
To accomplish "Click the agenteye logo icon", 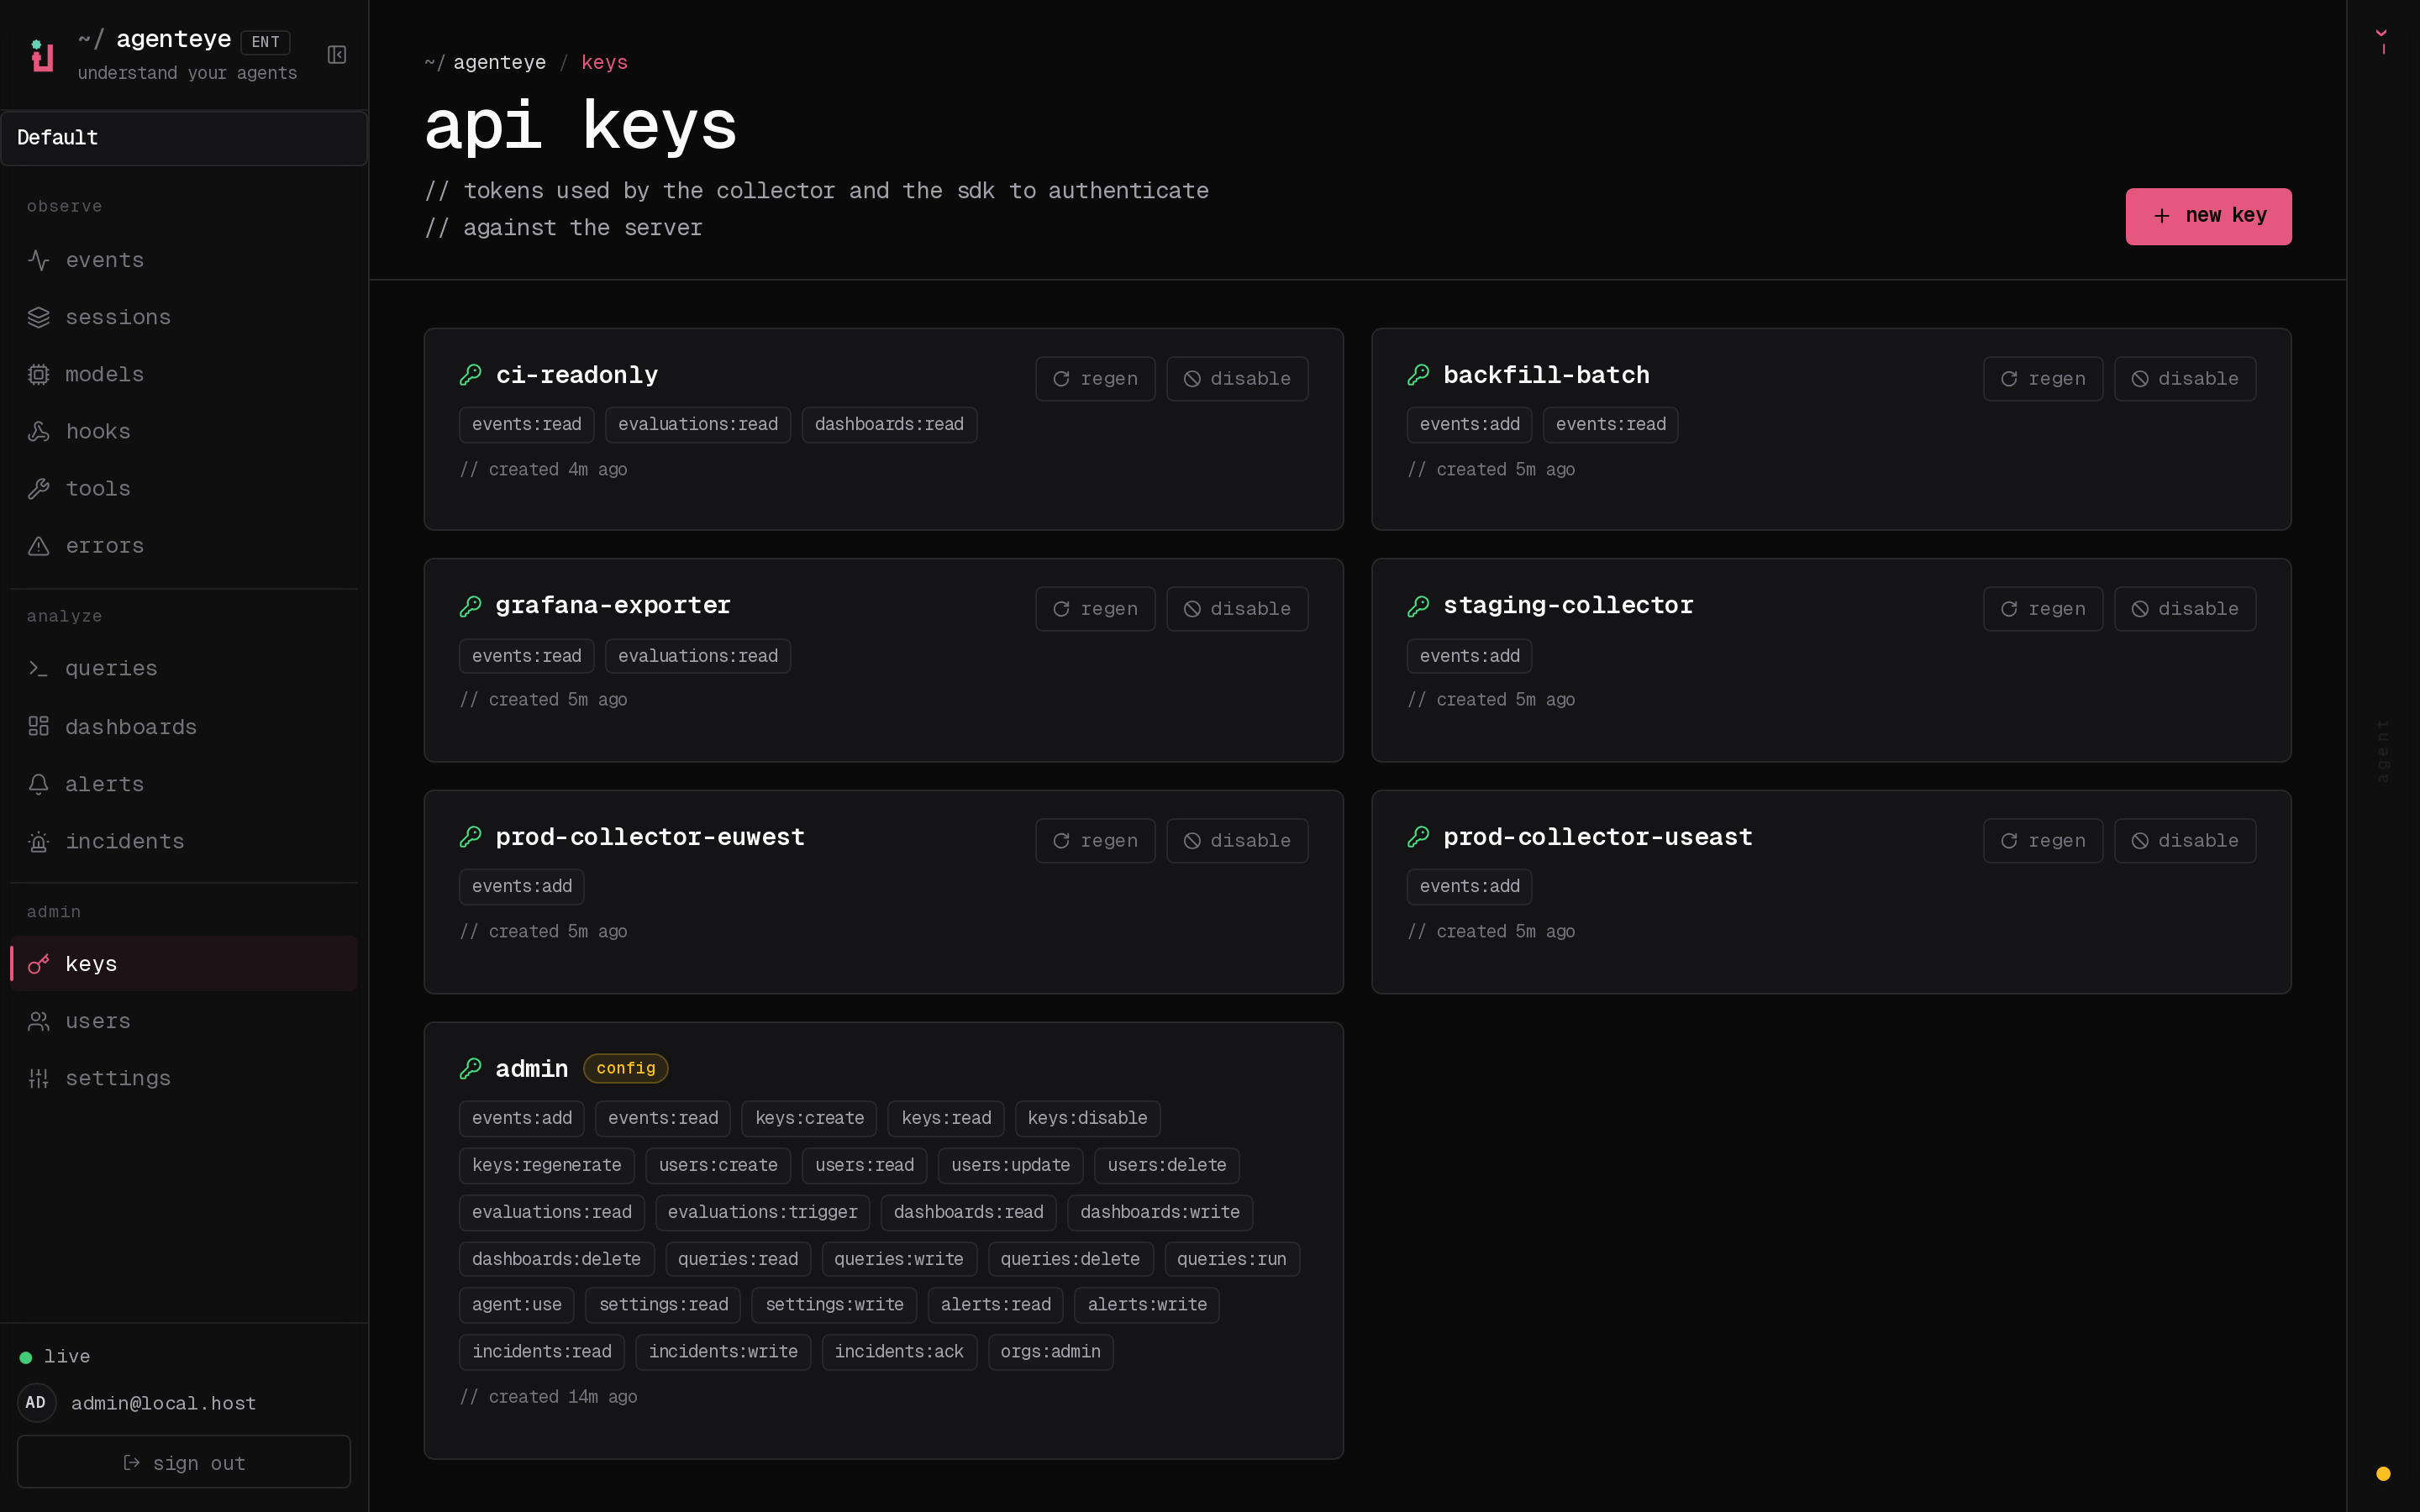I will click(42, 55).
